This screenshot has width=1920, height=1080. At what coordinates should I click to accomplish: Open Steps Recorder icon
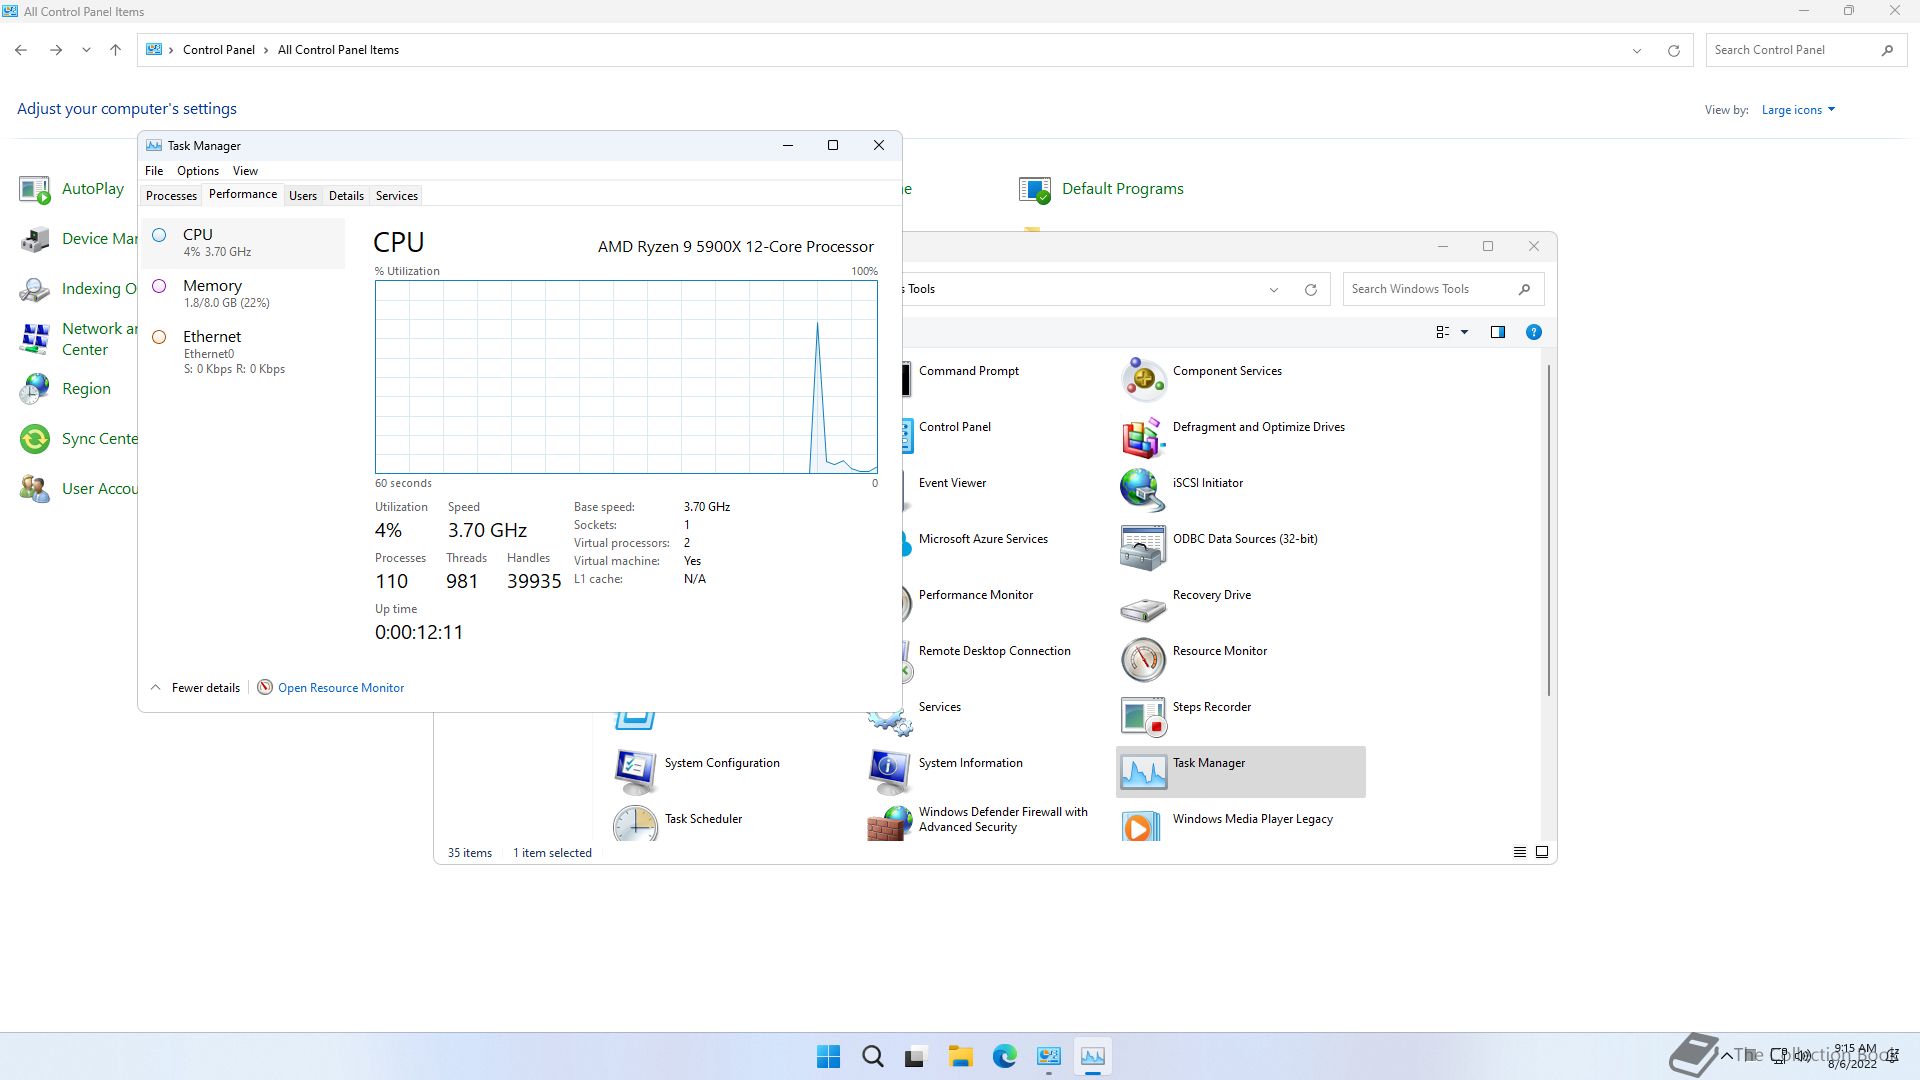coord(1143,716)
